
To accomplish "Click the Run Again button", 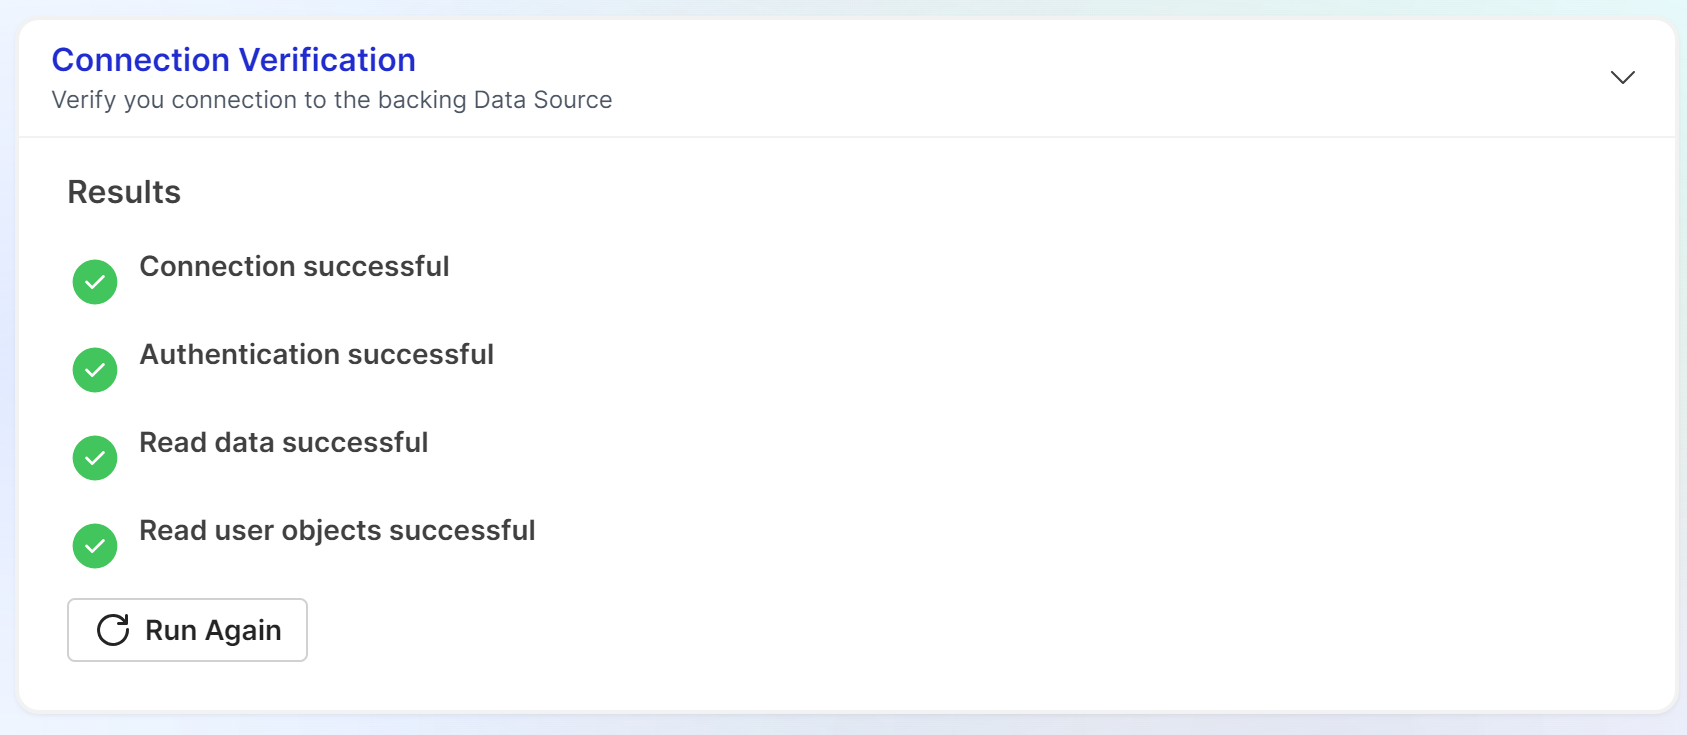I will [x=187, y=630].
